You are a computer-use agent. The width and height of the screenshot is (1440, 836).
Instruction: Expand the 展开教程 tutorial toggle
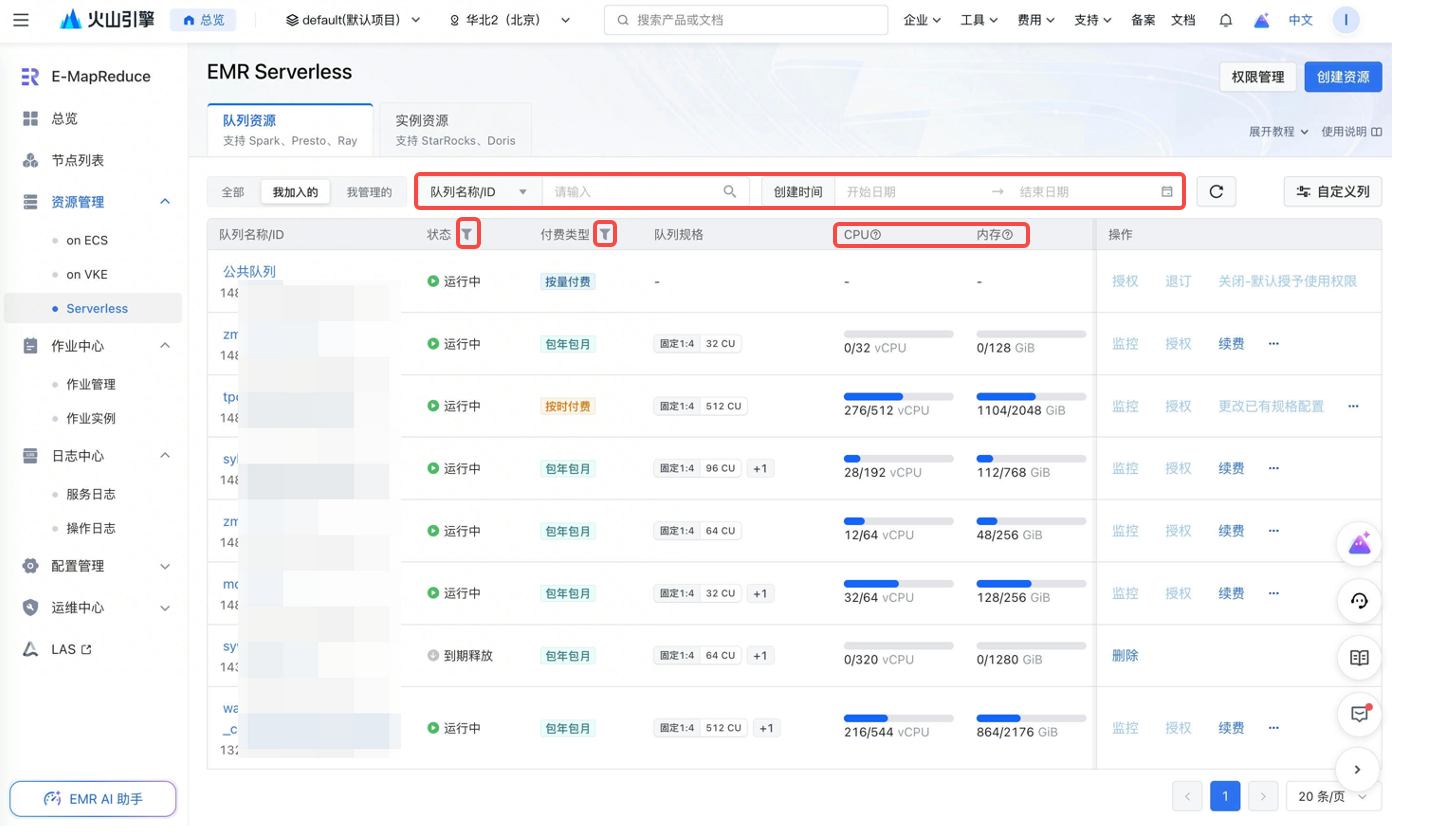pyautogui.click(x=1279, y=132)
